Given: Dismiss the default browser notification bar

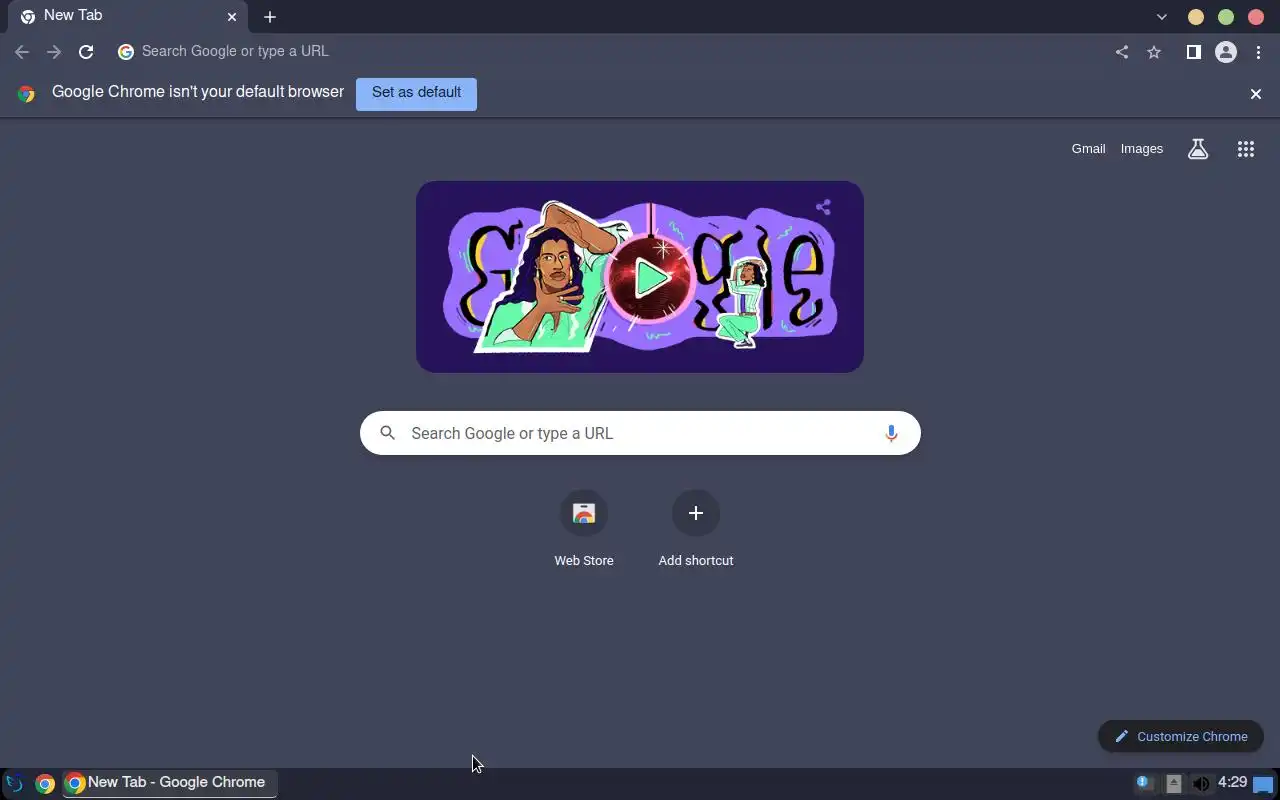Looking at the screenshot, I should point(1256,94).
